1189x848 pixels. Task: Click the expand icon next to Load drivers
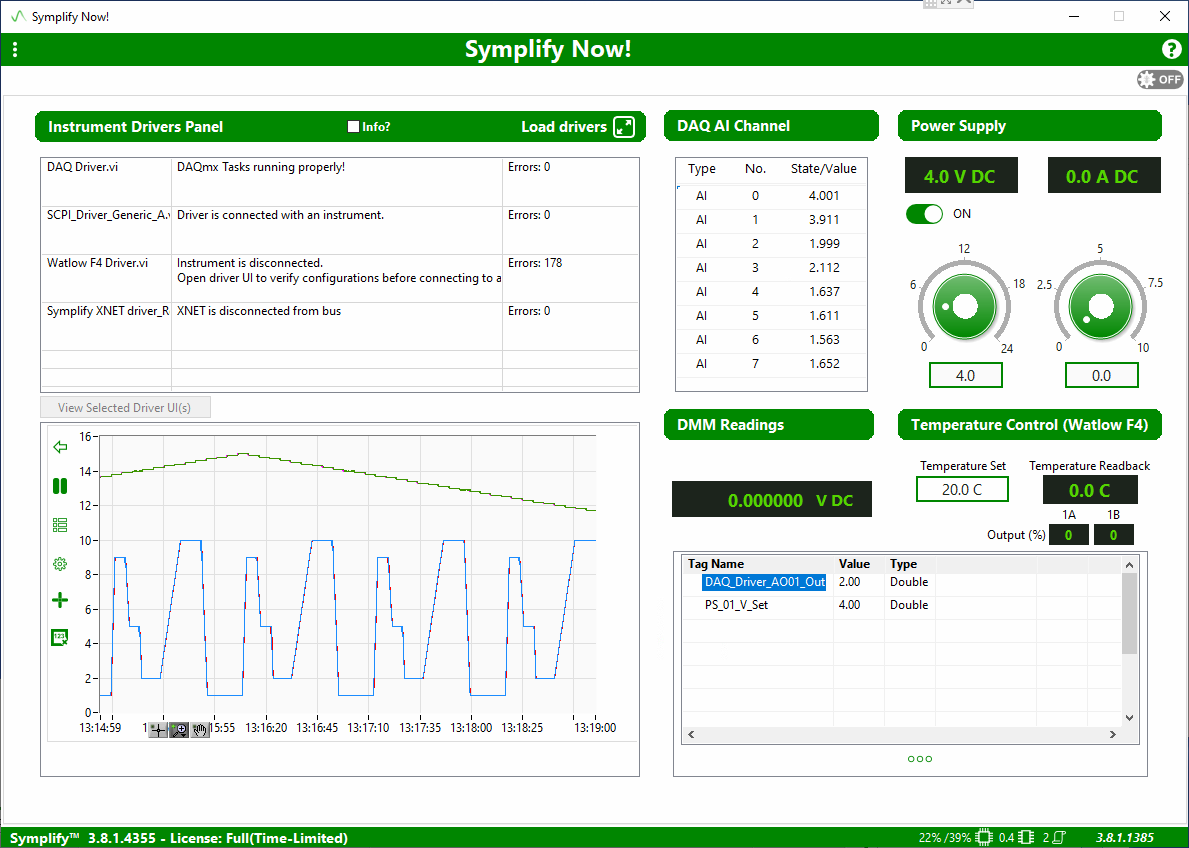click(625, 127)
